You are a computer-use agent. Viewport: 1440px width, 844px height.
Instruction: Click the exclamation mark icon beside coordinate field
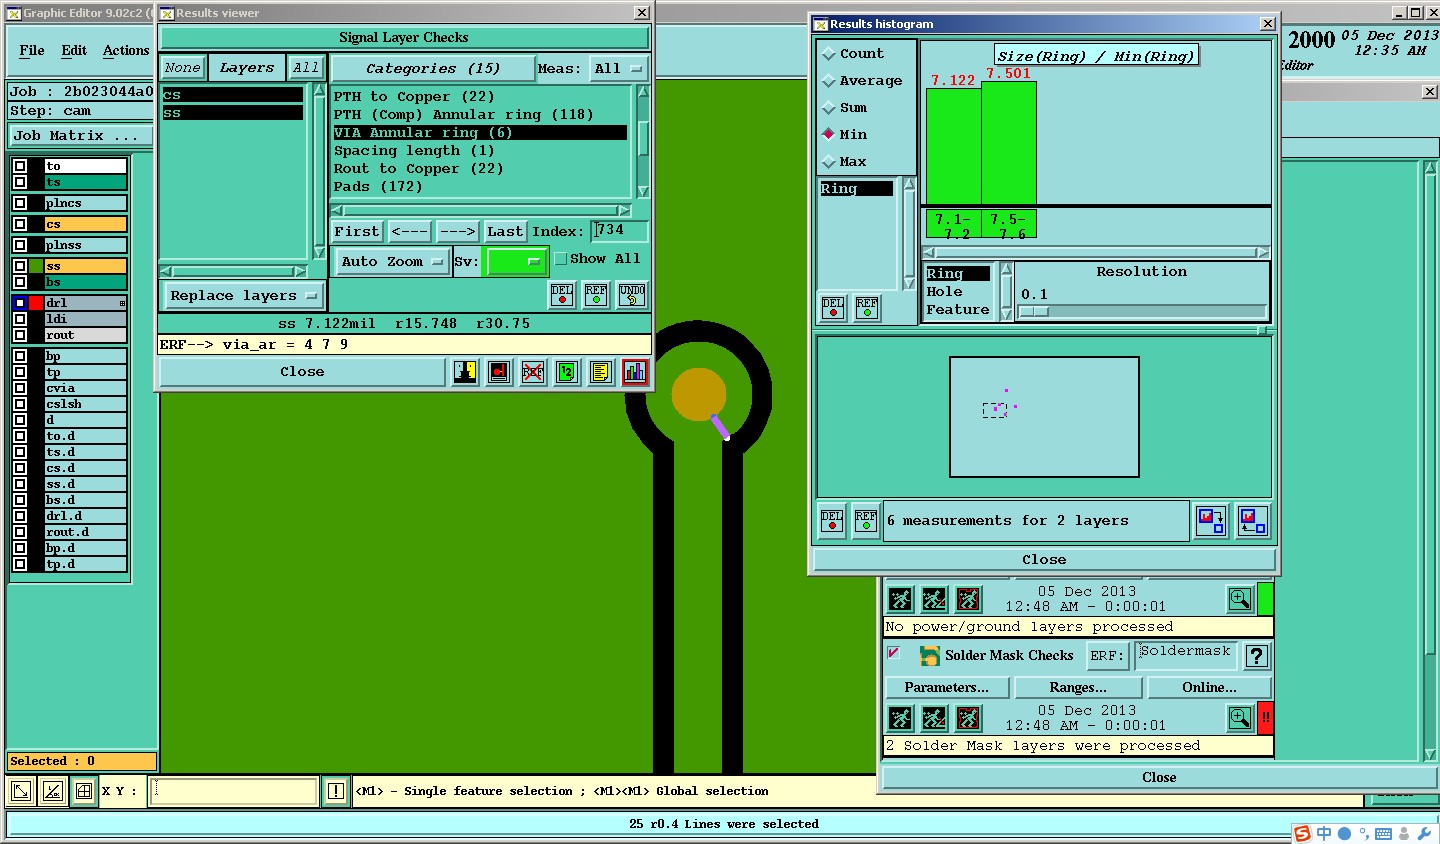(x=336, y=791)
